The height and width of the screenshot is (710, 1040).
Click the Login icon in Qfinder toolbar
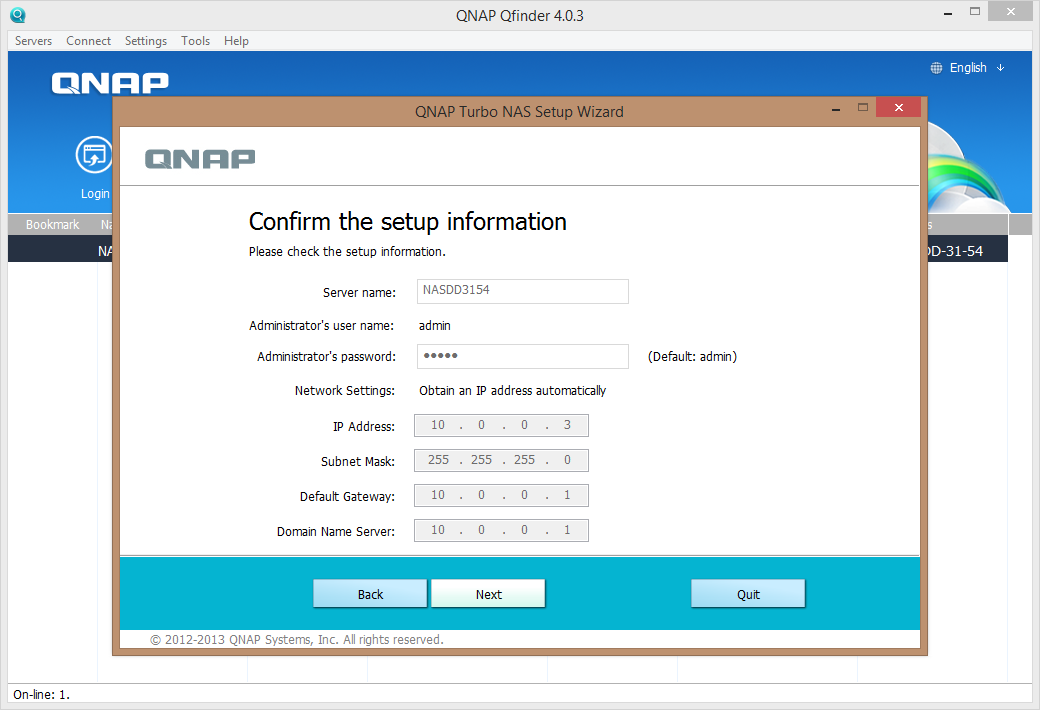pos(94,154)
